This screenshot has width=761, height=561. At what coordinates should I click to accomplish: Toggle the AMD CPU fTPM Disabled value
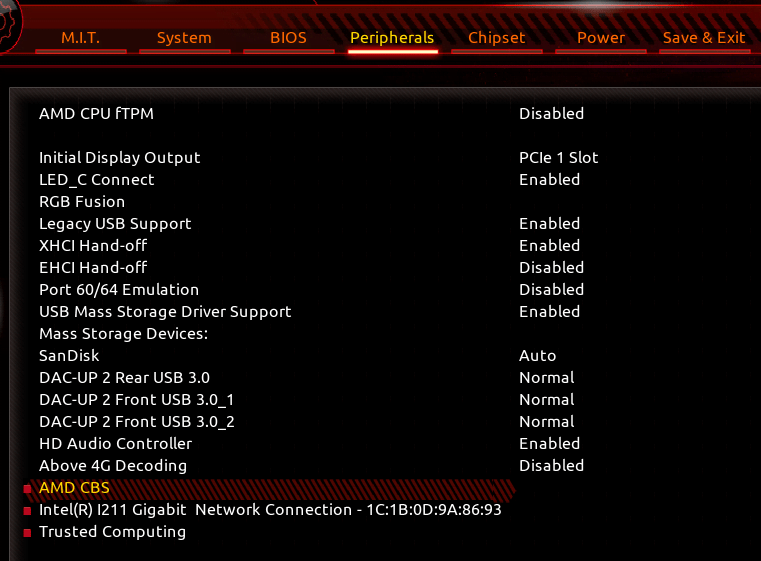551,114
